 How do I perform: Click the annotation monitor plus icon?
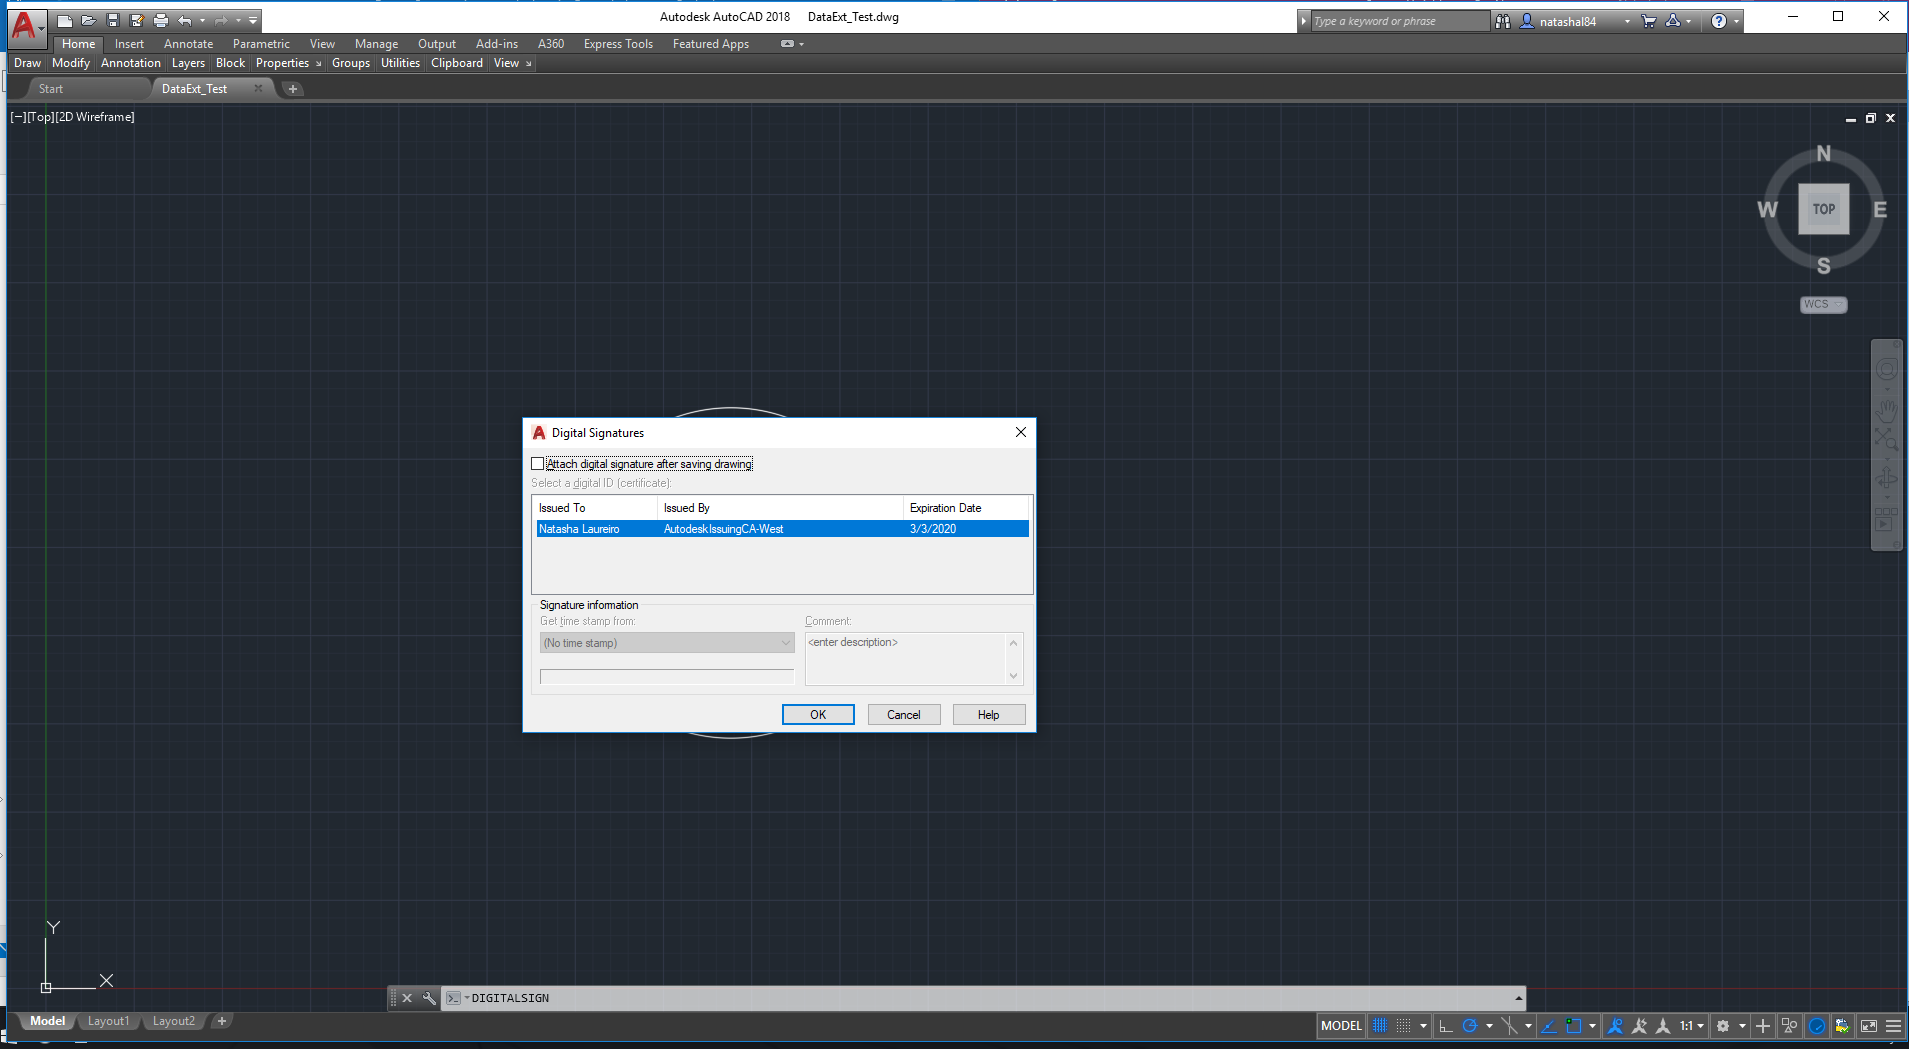(1763, 1026)
